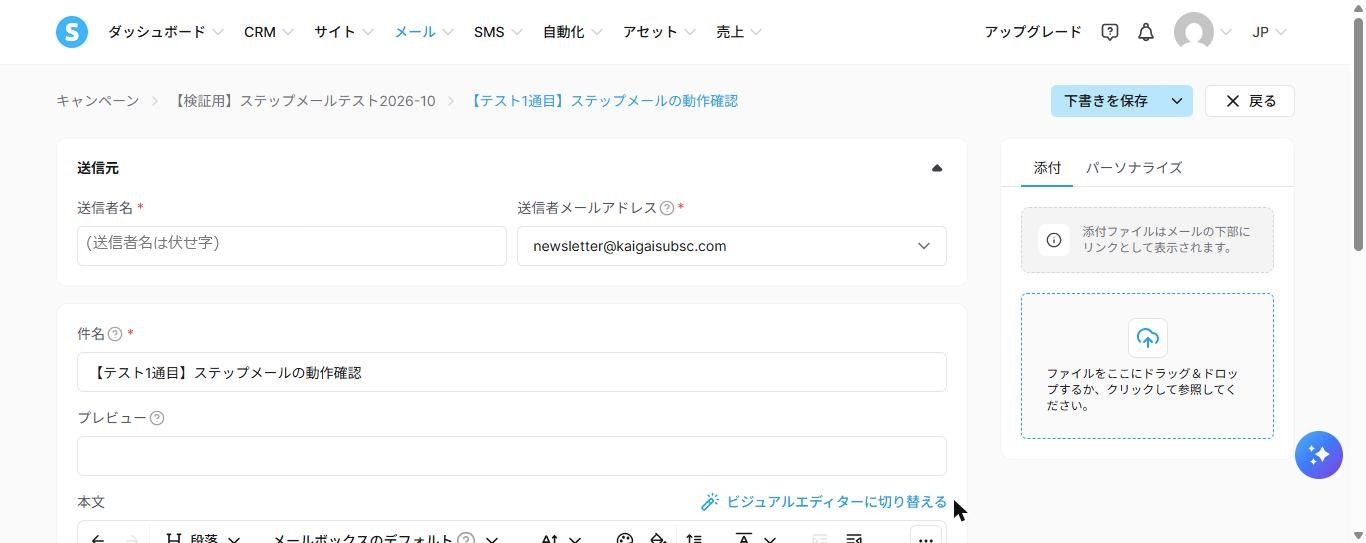
Task: Click the 送信元 section heading
Action: click(98, 168)
